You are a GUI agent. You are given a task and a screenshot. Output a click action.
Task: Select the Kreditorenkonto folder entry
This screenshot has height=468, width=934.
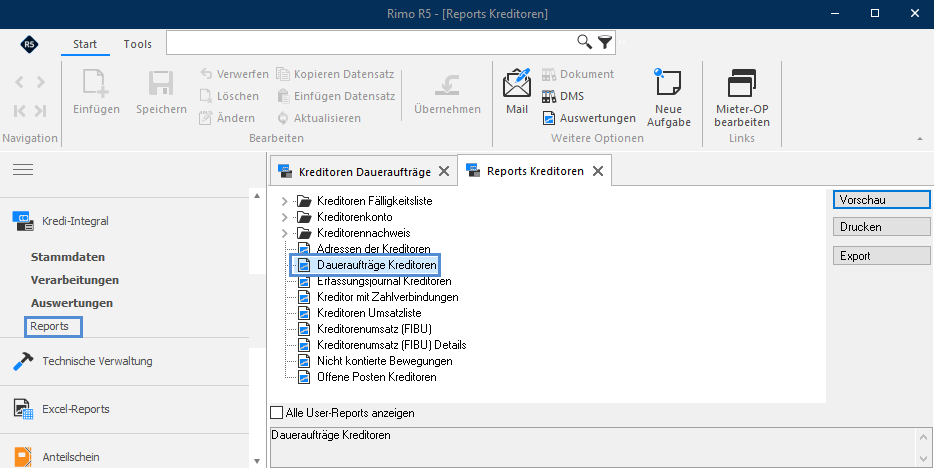pos(354,217)
